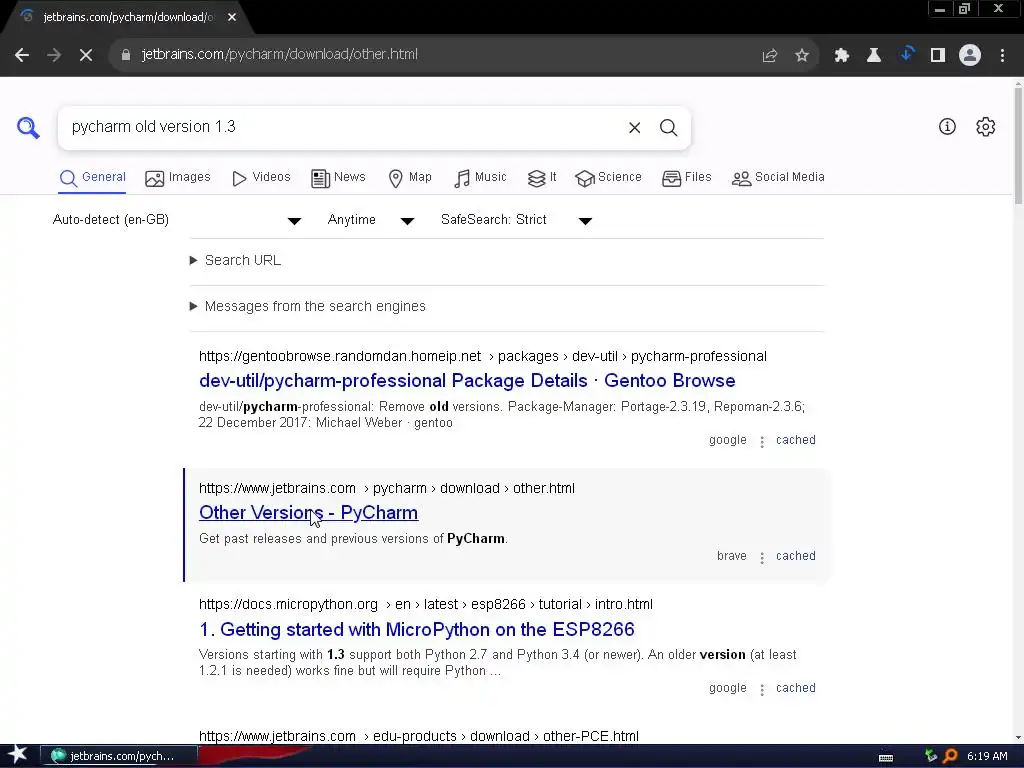The image size is (1024, 768).
Task: Click the search engine logo magnifier
Action: [28, 127]
